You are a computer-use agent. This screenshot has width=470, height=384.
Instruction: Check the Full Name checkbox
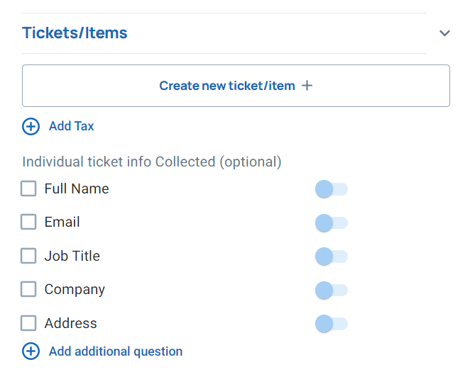point(28,189)
